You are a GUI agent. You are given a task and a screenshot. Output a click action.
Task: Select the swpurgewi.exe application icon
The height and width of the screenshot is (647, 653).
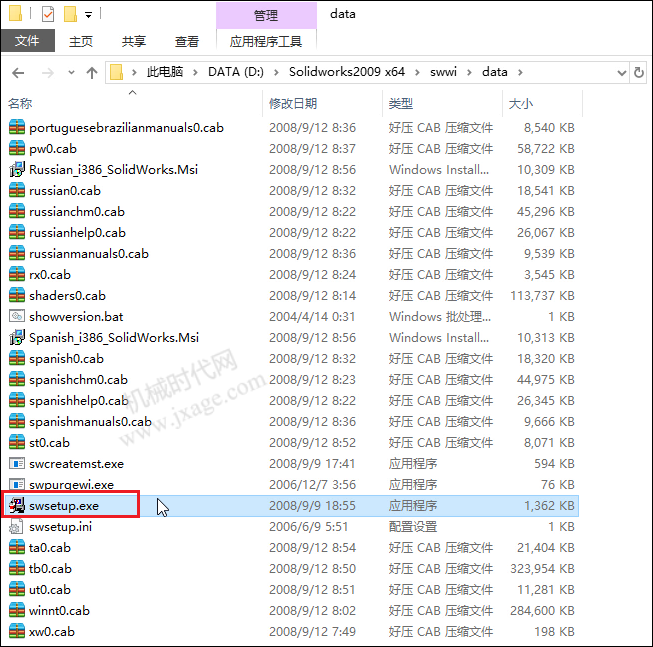click(x=17, y=484)
